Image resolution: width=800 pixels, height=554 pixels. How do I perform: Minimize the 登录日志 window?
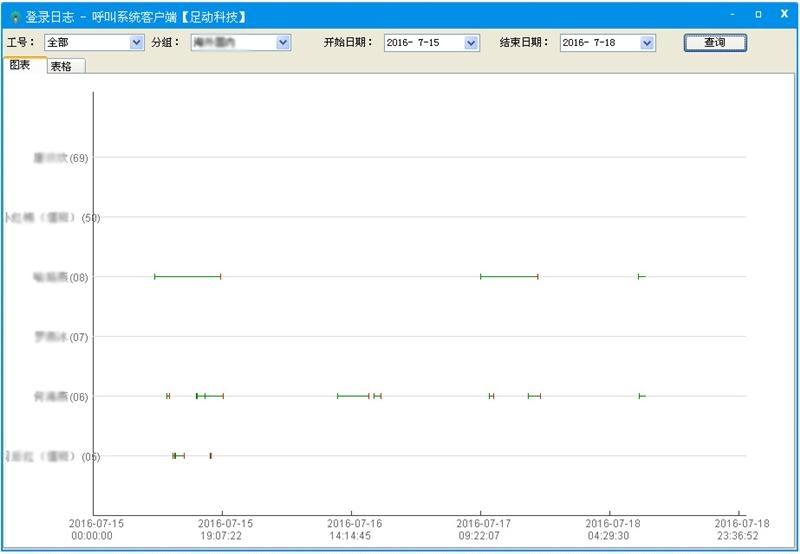point(735,15)
